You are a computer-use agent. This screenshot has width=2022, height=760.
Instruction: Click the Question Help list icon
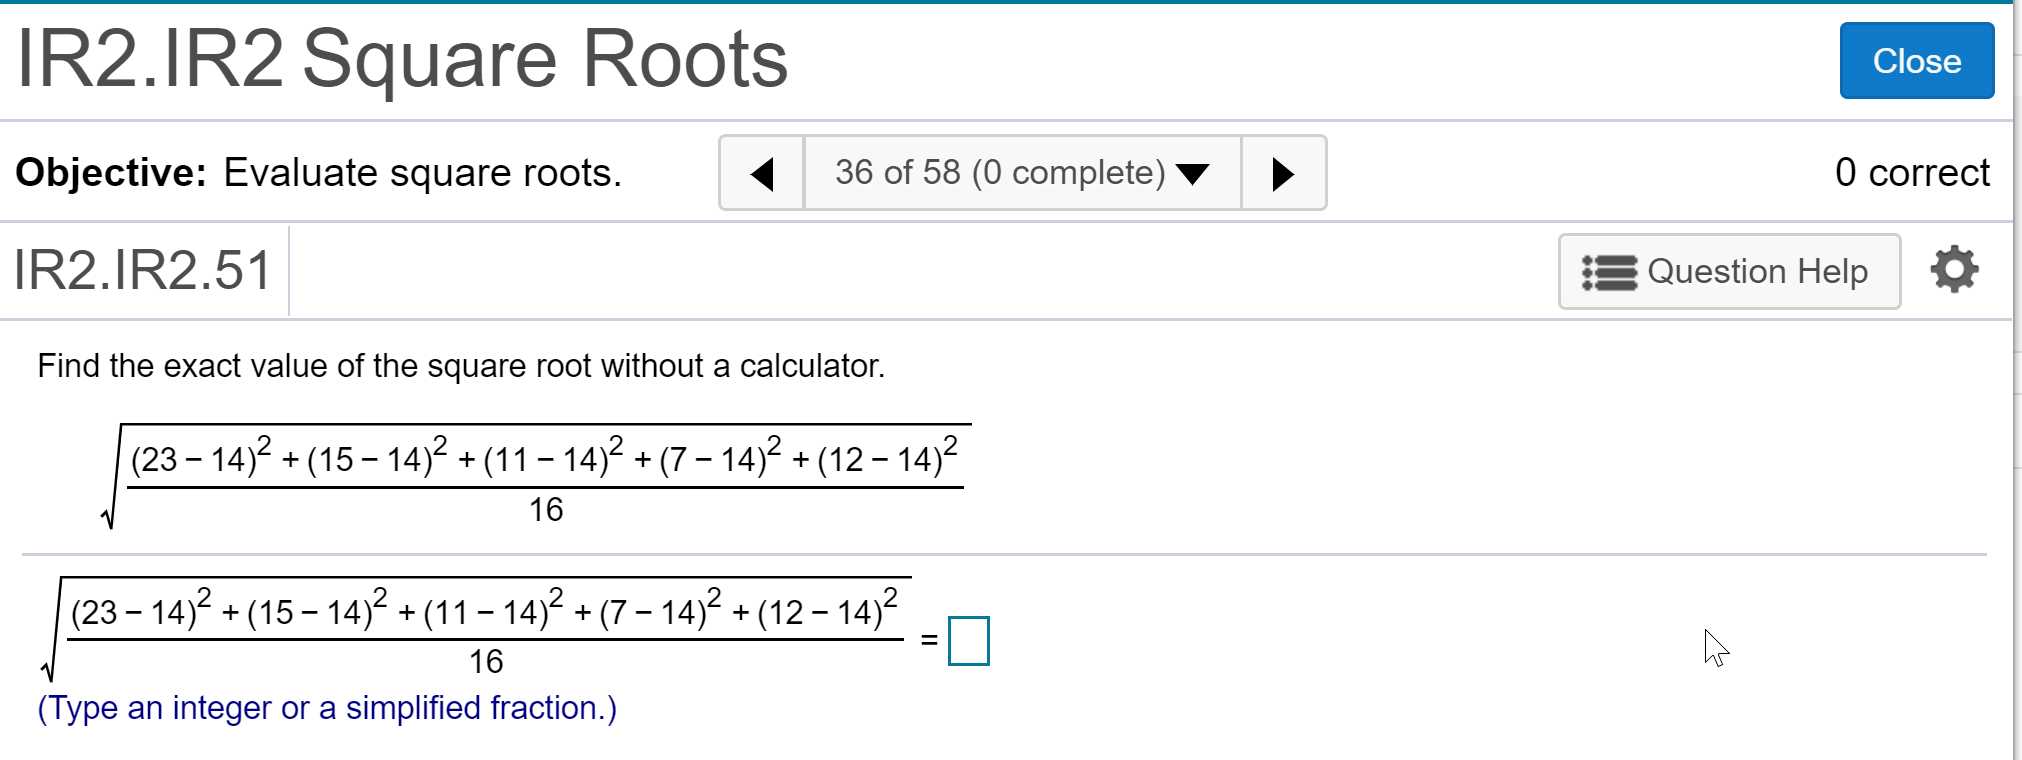1609,272
